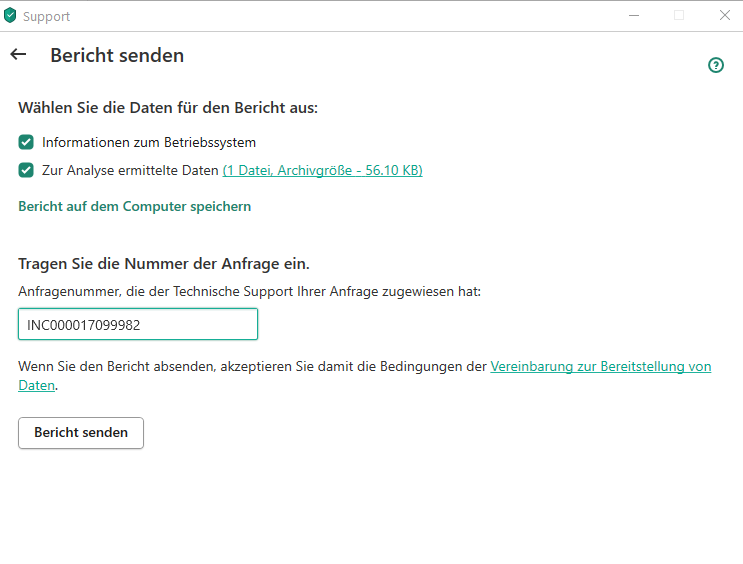
Task: Click the "Bericht senden" page heading
Action: point(117,55)
